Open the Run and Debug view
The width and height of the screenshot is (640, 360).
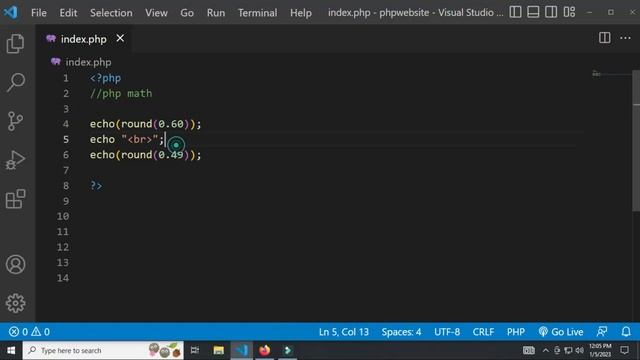click(16, 160)
